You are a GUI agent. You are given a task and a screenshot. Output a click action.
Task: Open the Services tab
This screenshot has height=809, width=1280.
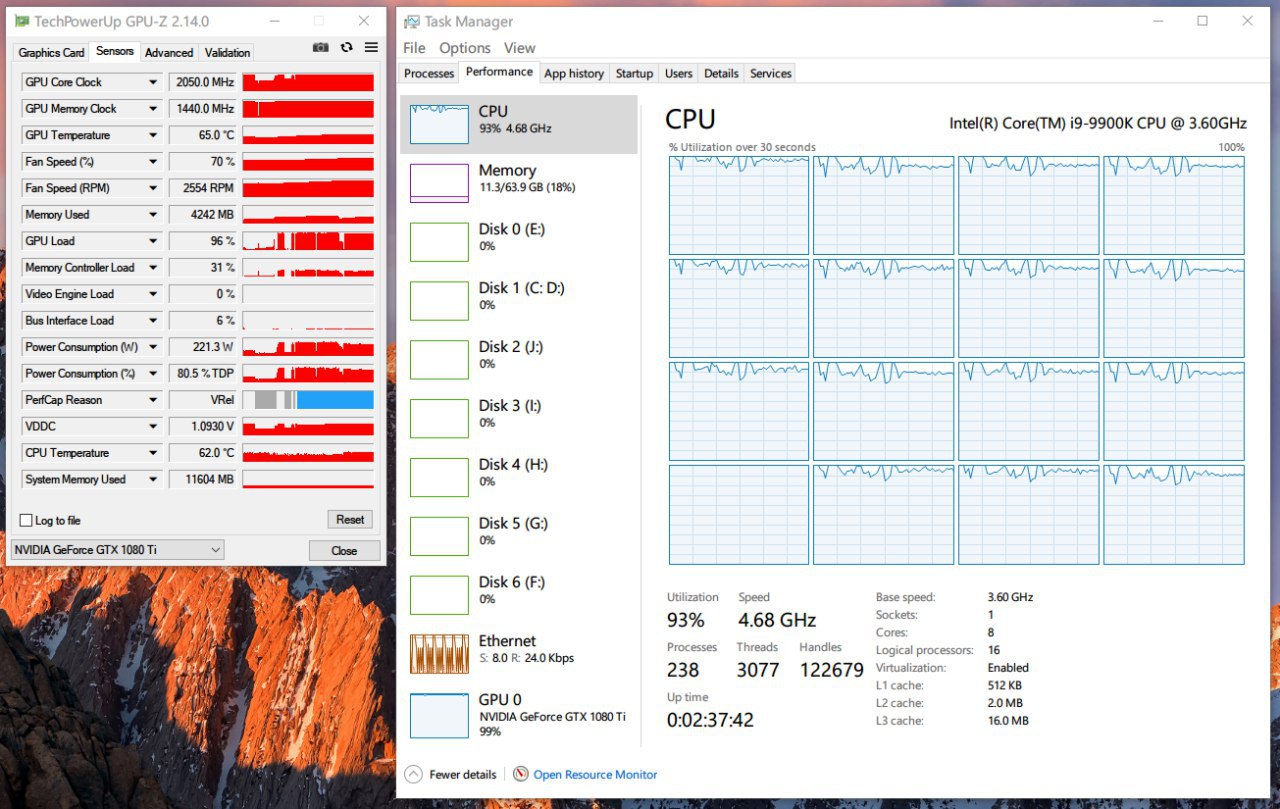pyautogui.click(x=771, y=73)
